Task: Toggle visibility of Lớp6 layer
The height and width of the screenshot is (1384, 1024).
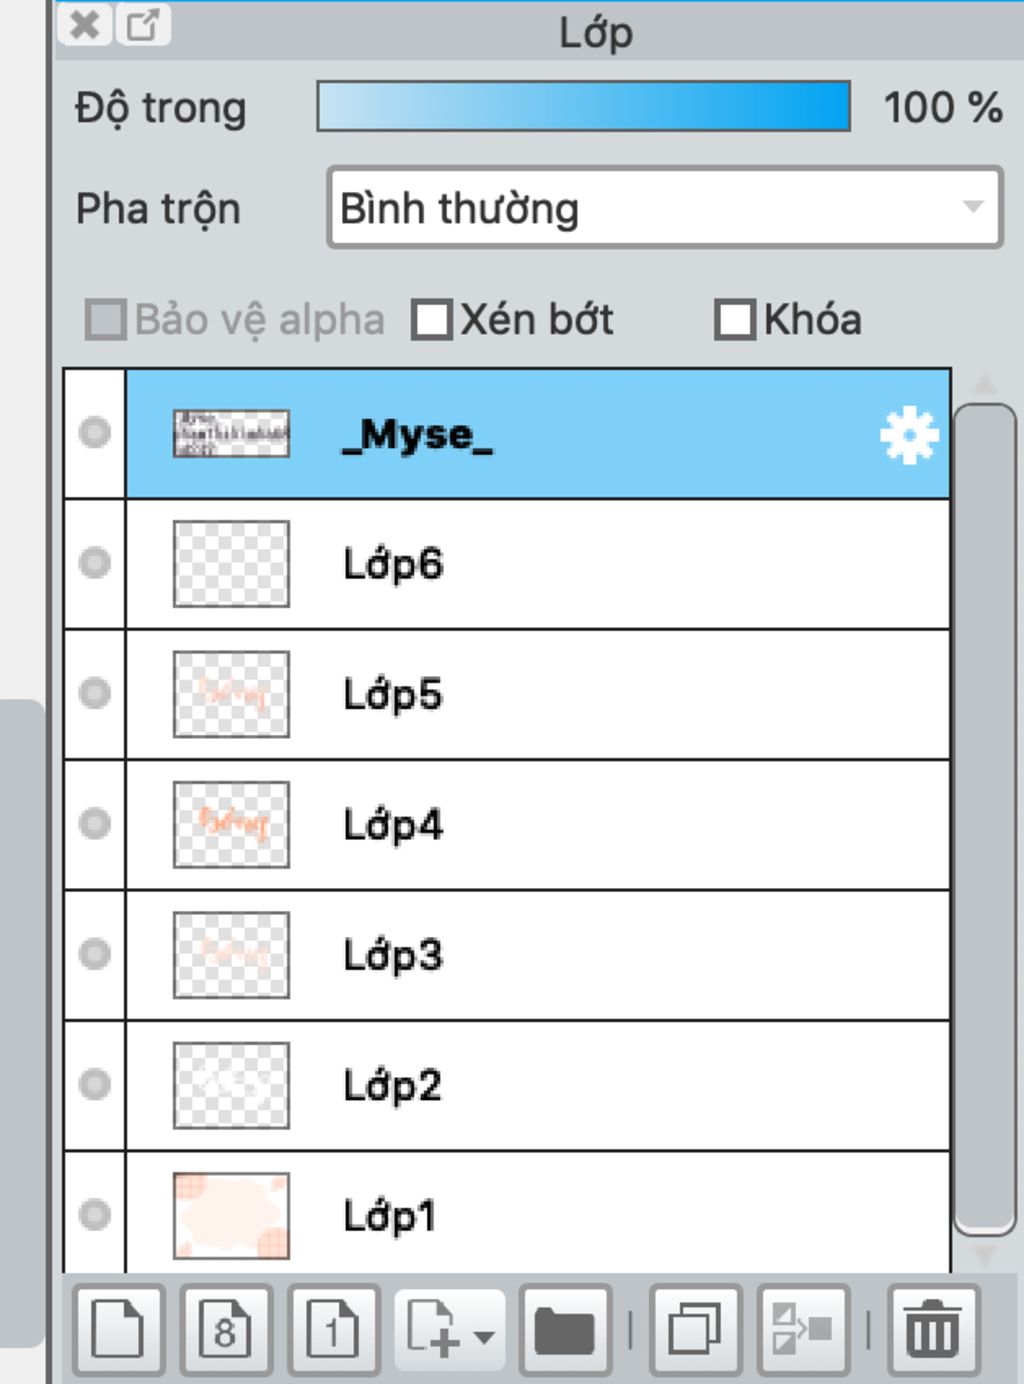Action: coord(95,563)
